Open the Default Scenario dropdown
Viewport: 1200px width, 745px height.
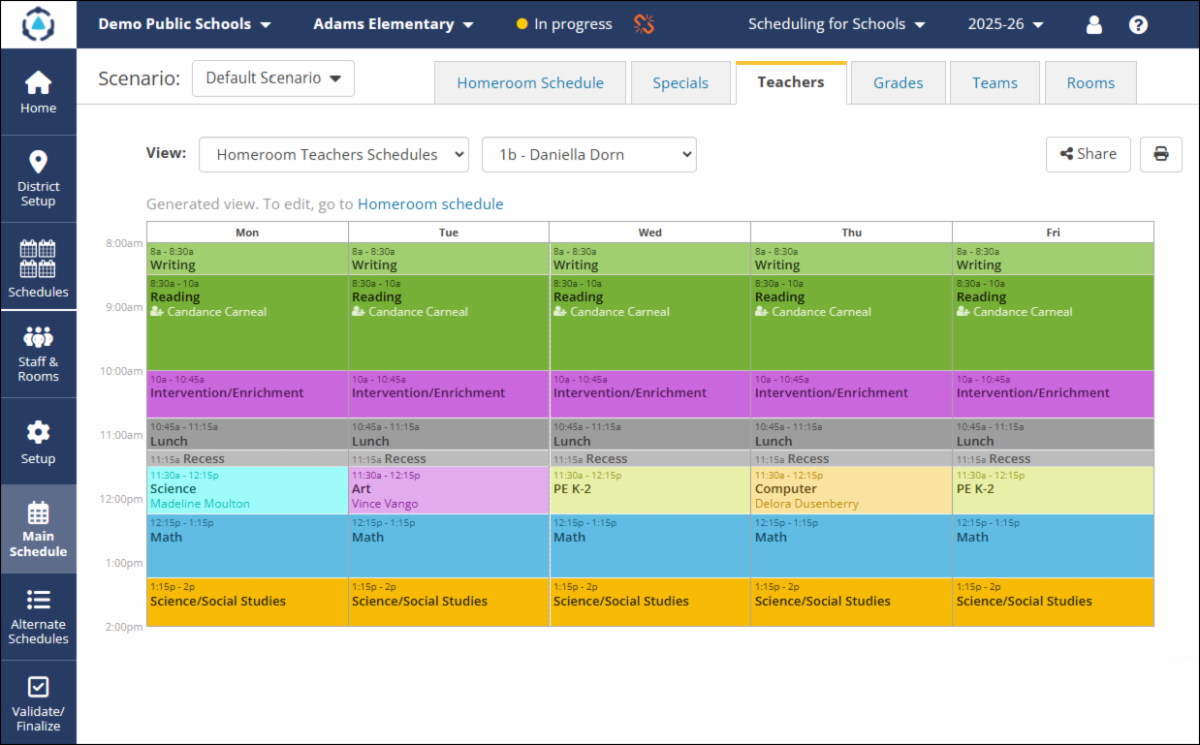273,78
